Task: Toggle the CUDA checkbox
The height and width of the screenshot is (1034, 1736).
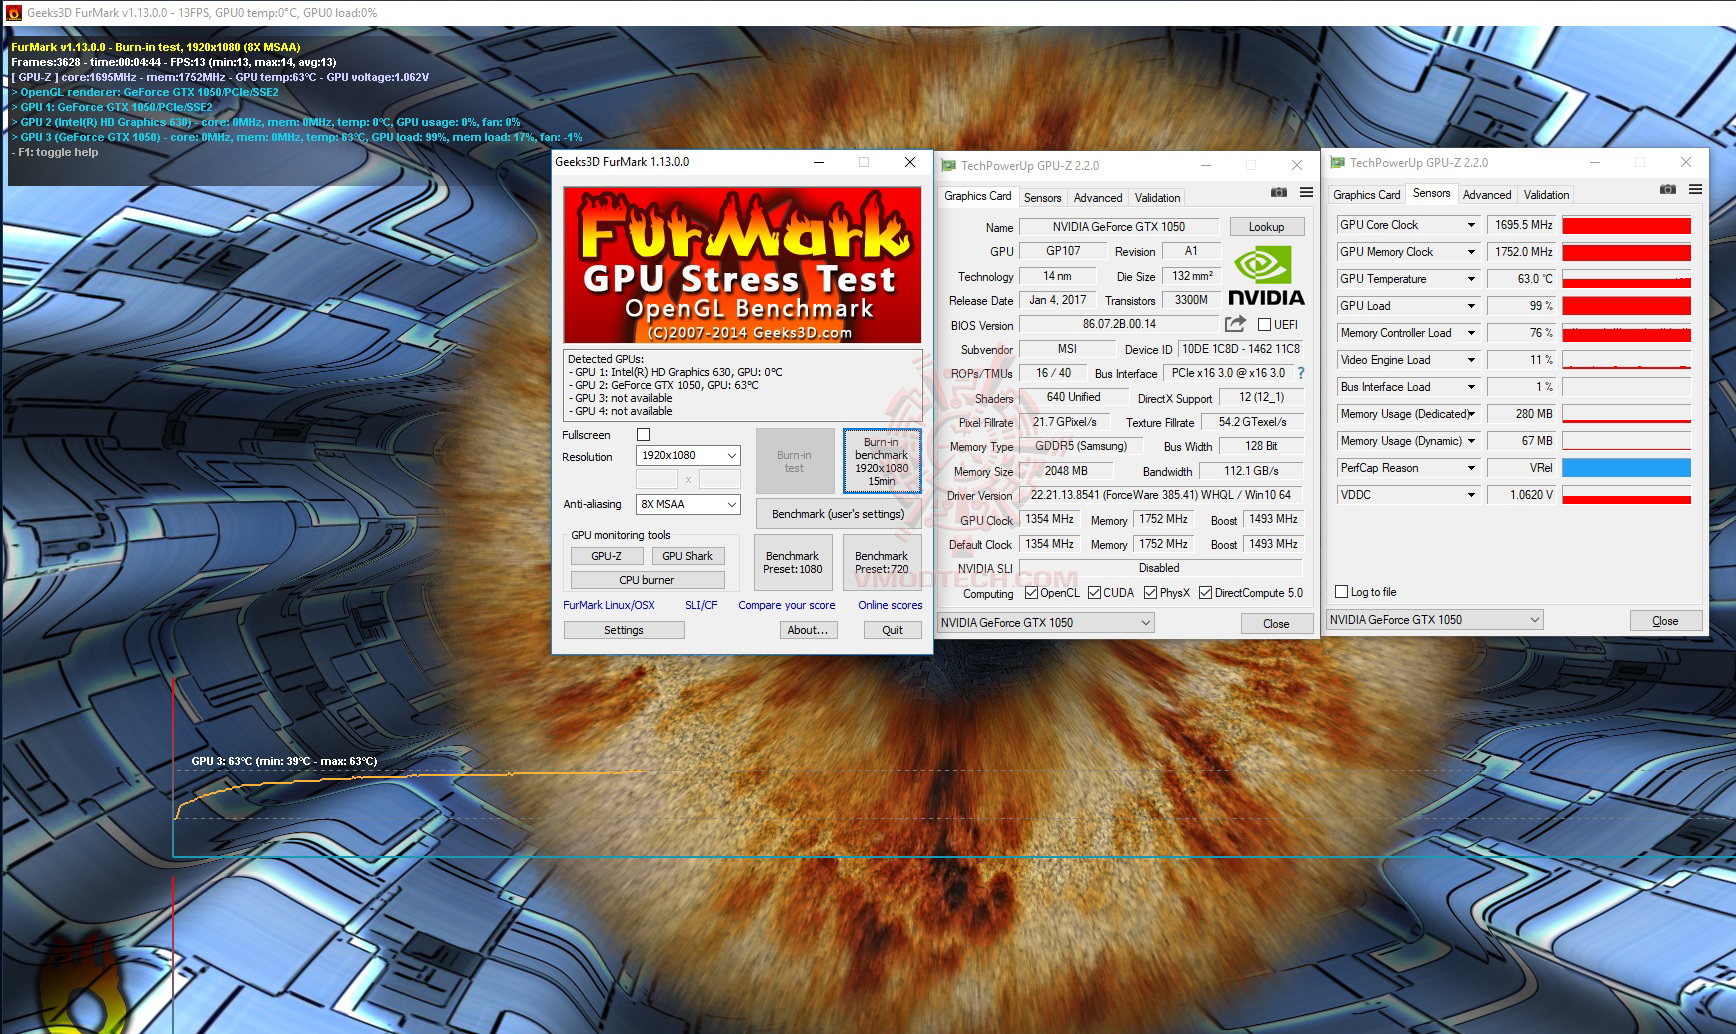Action: pos(1094,593)
